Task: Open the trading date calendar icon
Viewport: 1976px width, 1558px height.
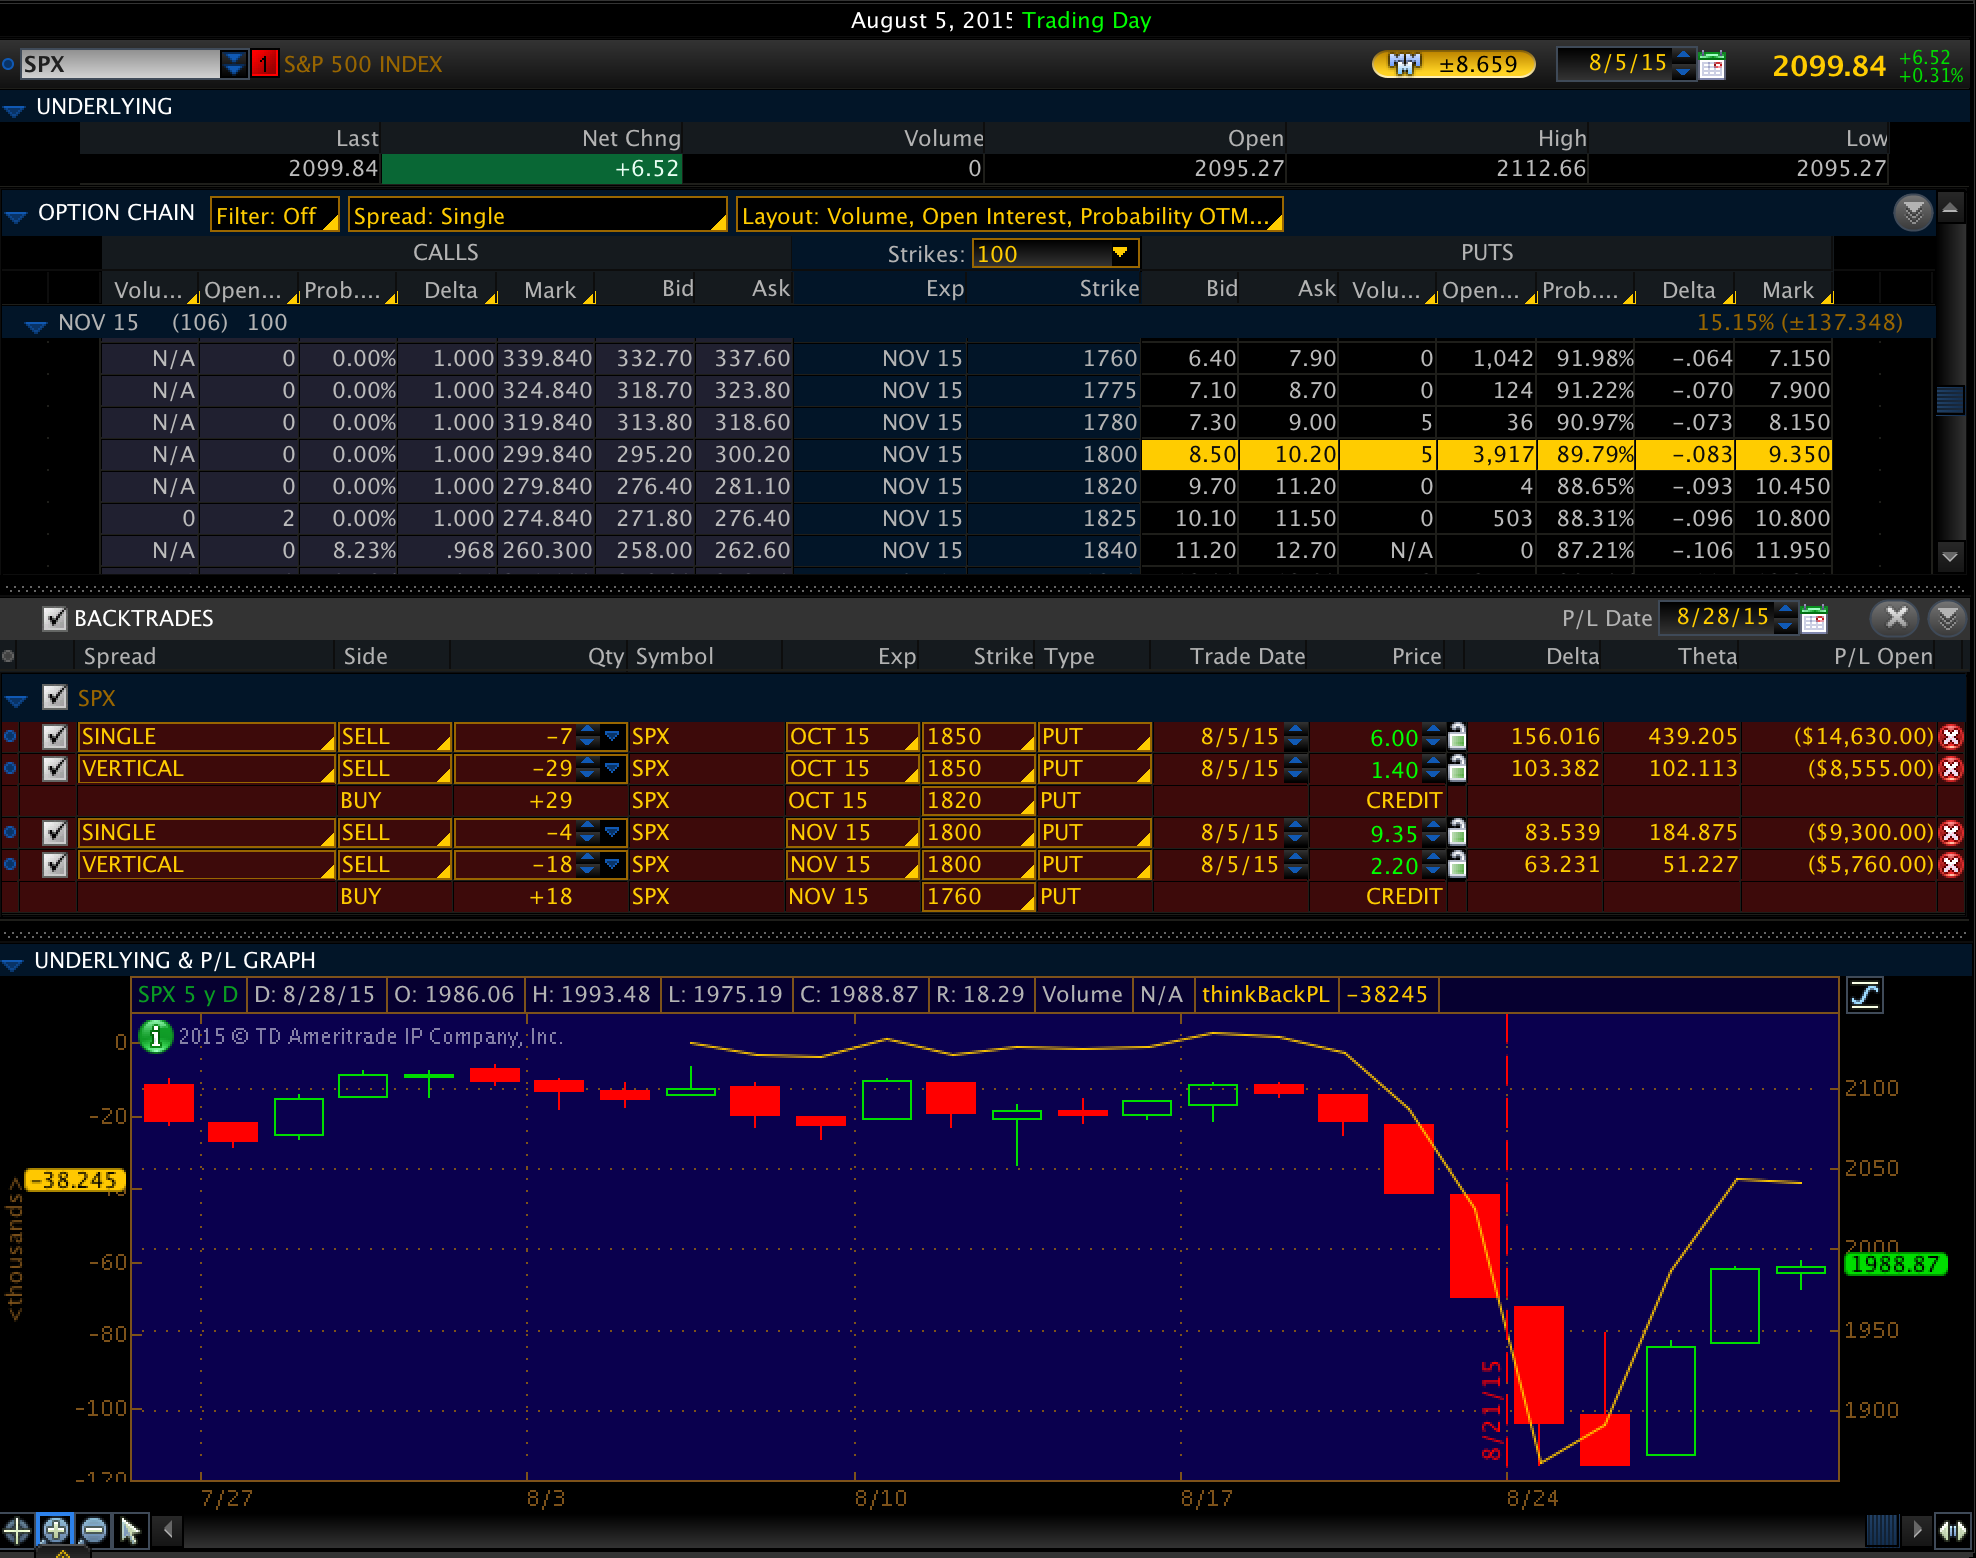Action: click(x=1712, y=65)
